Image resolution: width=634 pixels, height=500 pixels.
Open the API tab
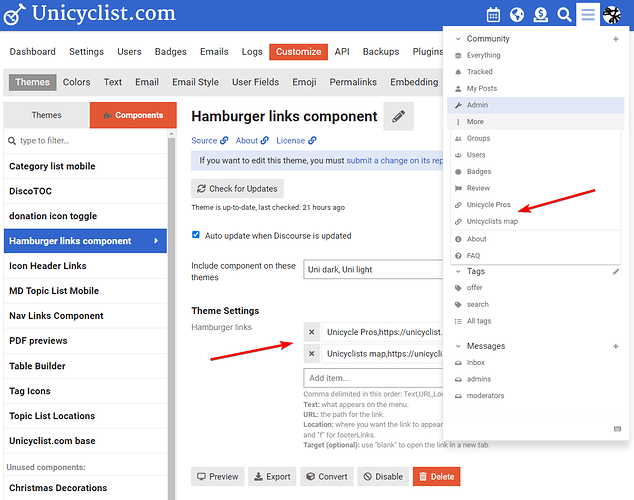tap(342, 52)
